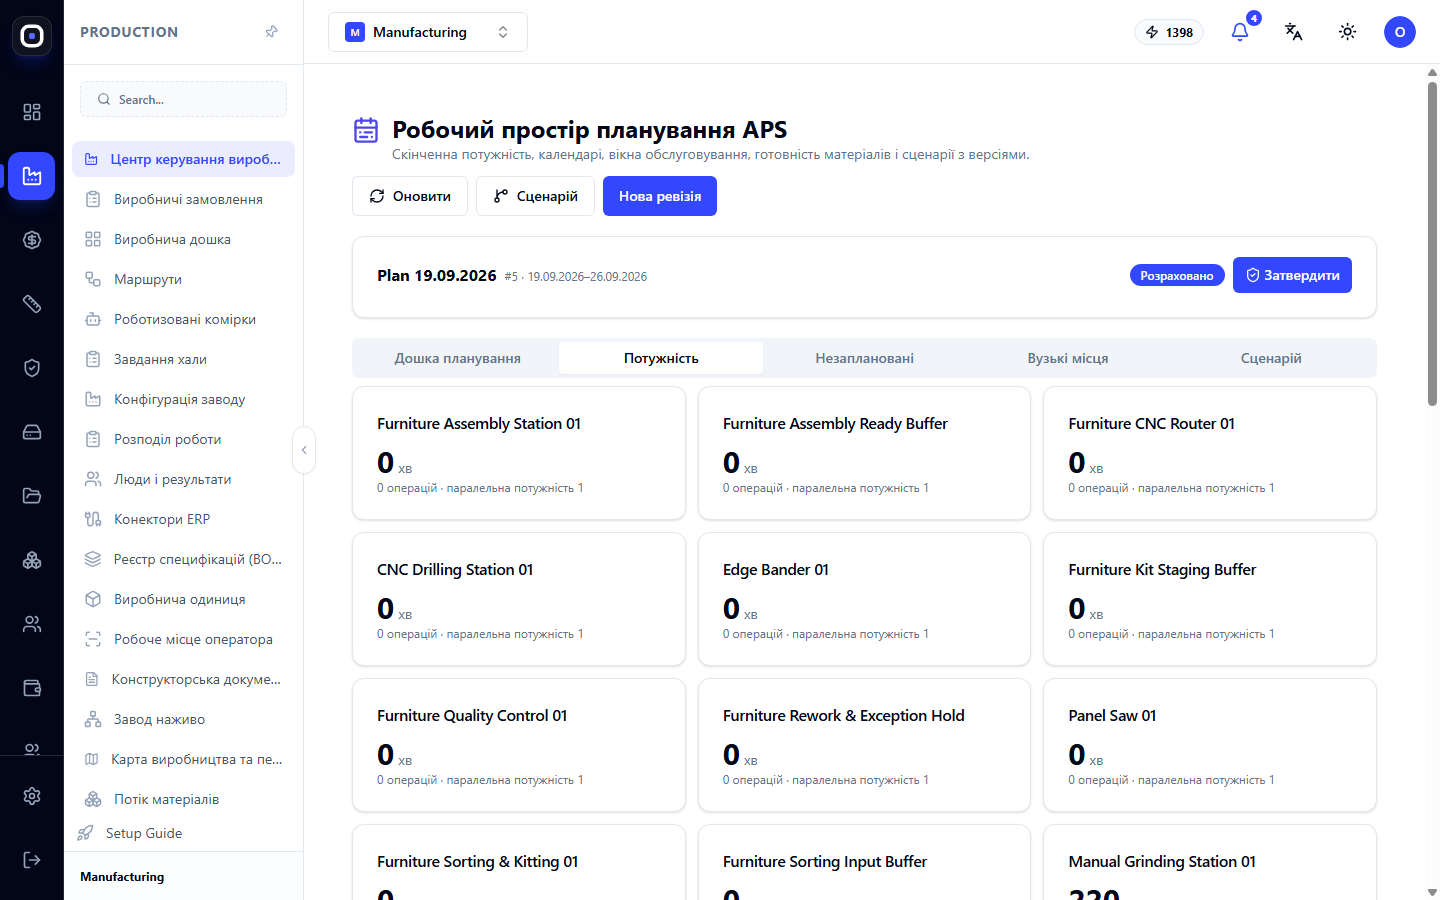
Task: Switch to the Сценарій tab
Action: (x=1271, y=358)
